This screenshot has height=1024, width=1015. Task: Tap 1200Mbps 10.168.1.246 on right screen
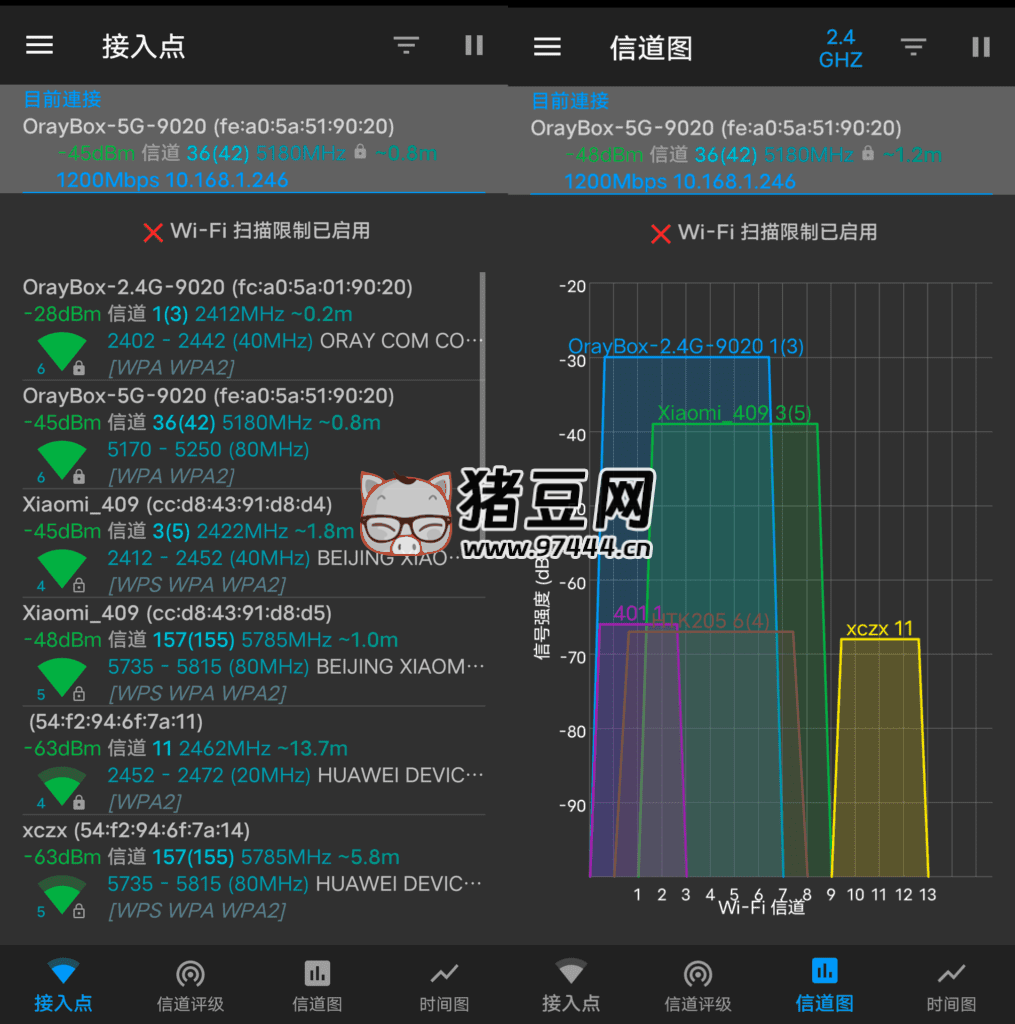pos(679,181)
